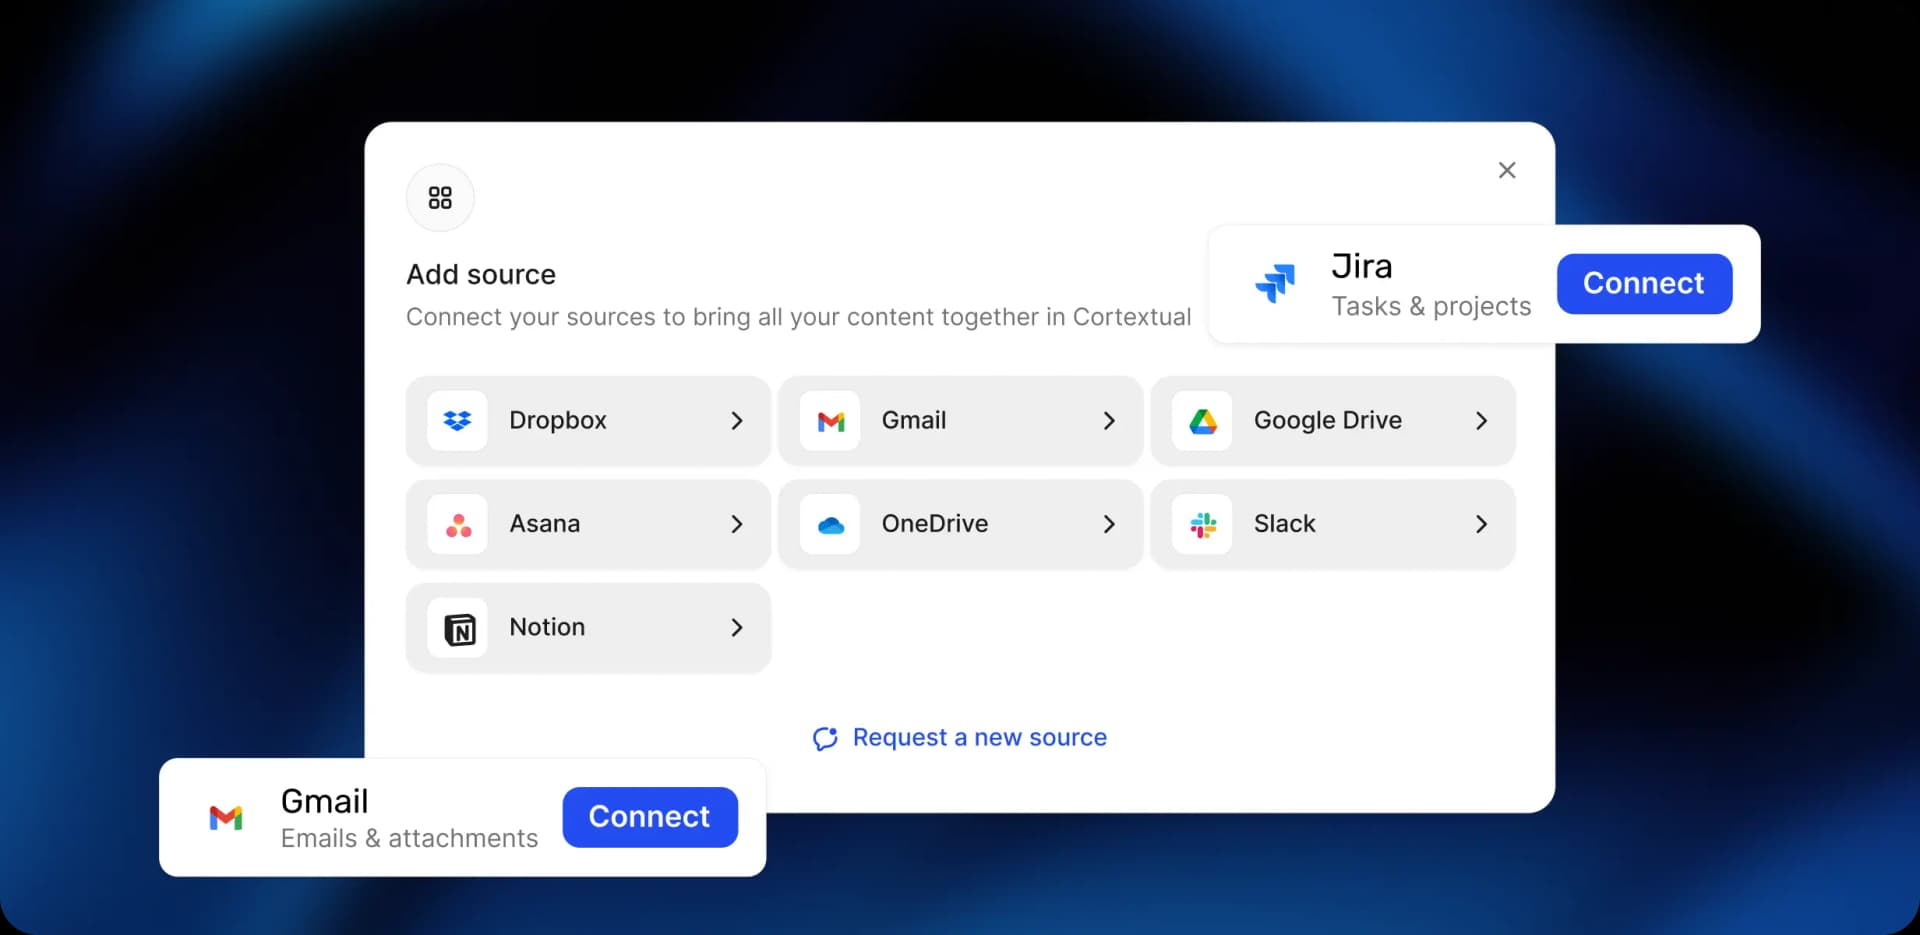The height and width of the screenshot is (935, 1920).
Task: Select the Dropbox source label
Action: click(x=558, y=420)
